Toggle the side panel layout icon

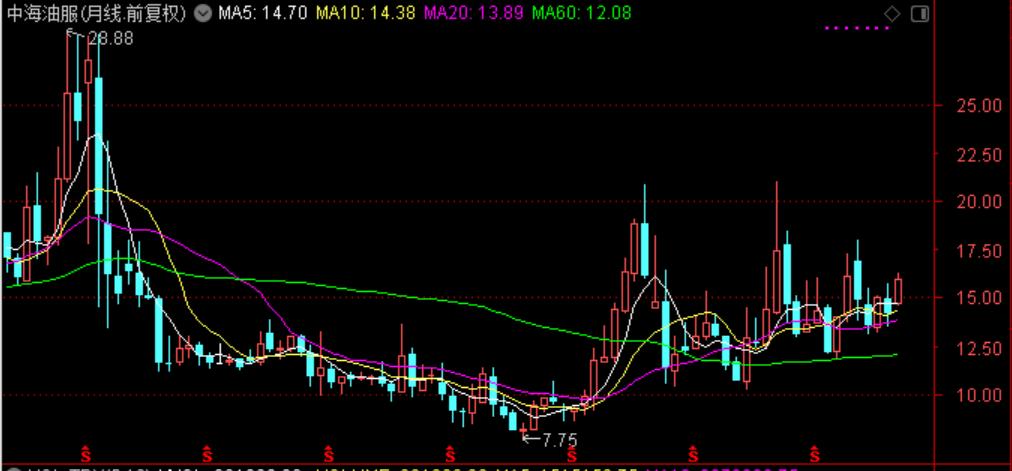pos(920,14)
